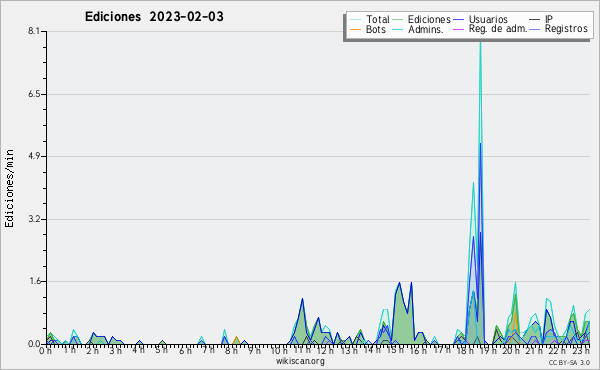Select the 'Registros' legend entry
Image resolution: width=600 pixels, height=370 pixels.
(x=566, y=29)
